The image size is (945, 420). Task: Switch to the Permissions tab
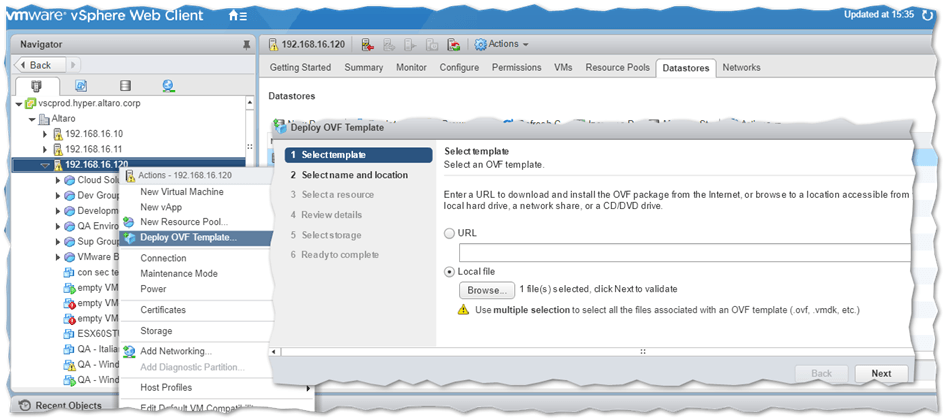click(516, 67)
